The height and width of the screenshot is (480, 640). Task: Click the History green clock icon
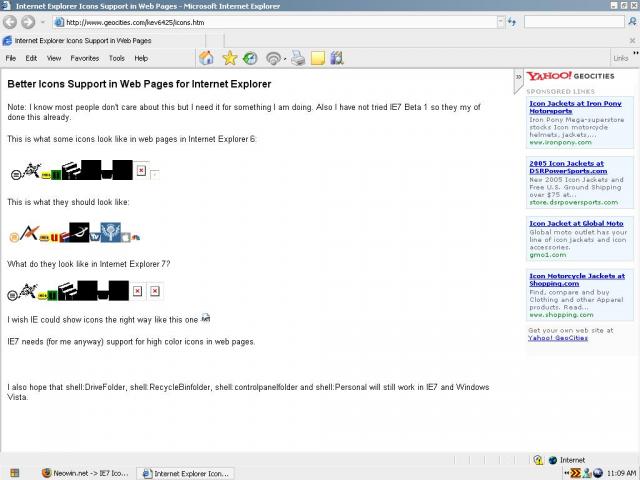(x=250, y=58)
